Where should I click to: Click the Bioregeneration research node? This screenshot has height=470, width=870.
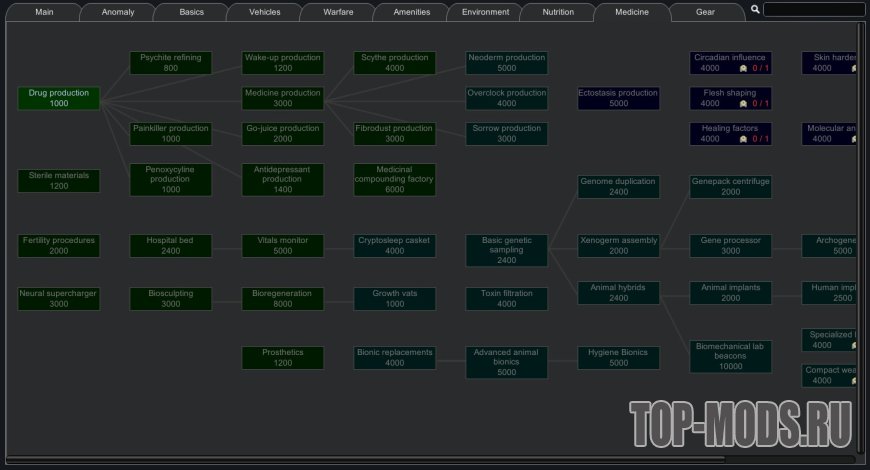click(282, 298)
